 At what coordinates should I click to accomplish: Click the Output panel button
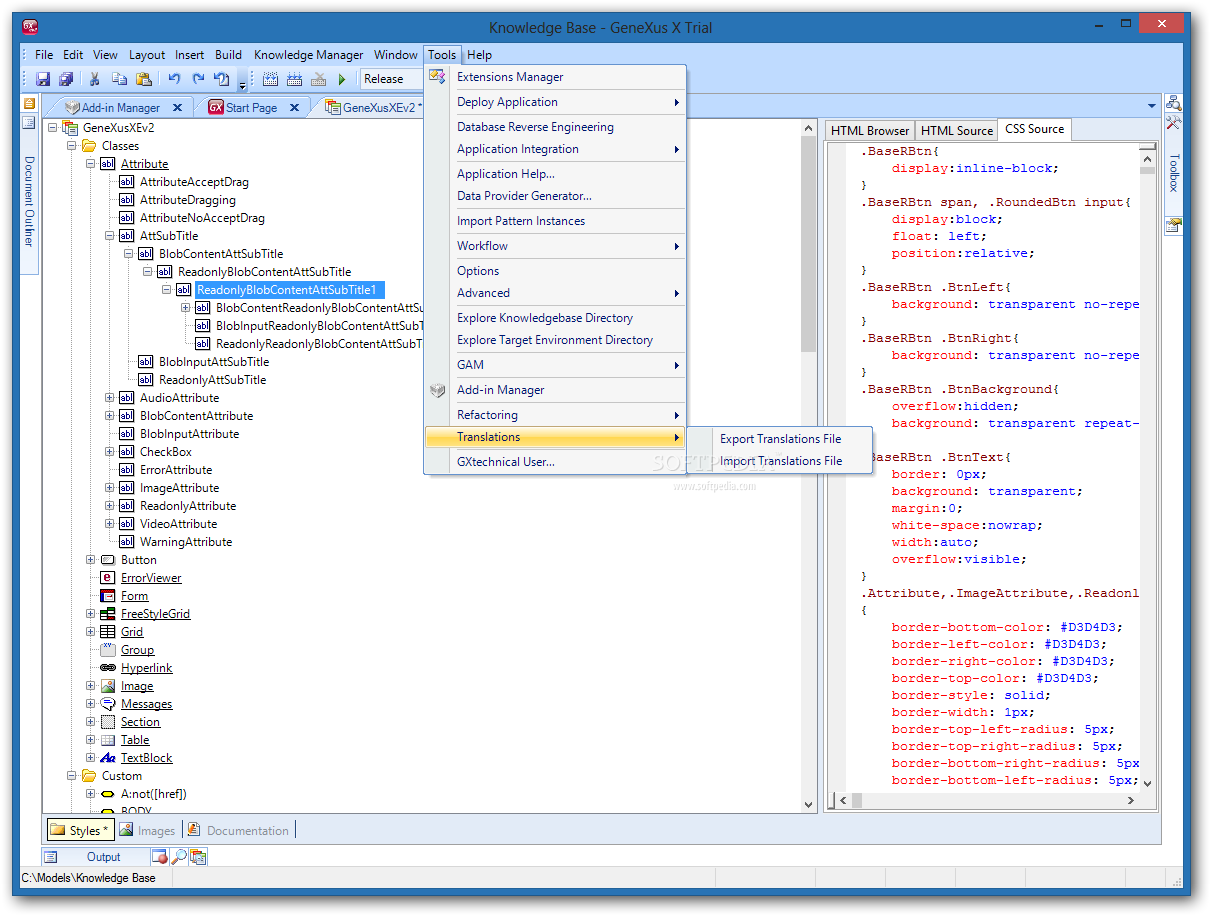coord(95,857)
